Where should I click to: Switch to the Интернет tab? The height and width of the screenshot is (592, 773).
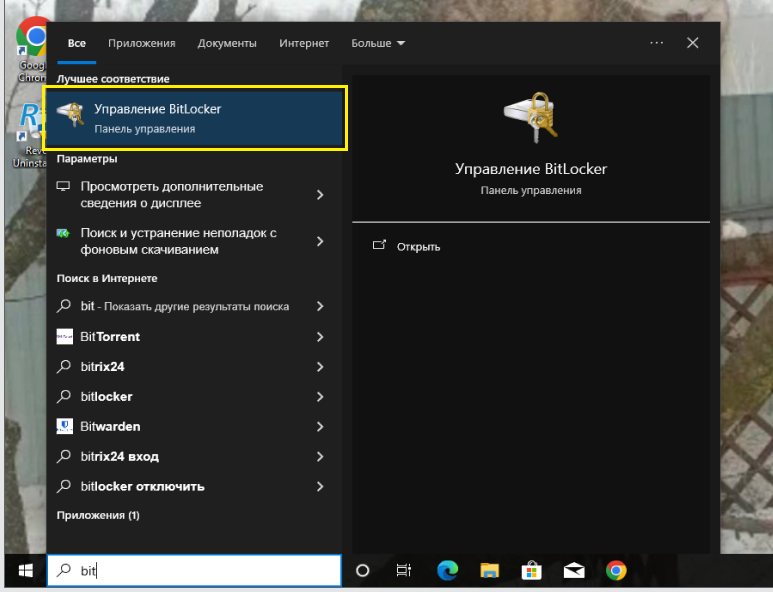[x=304, y=43]
